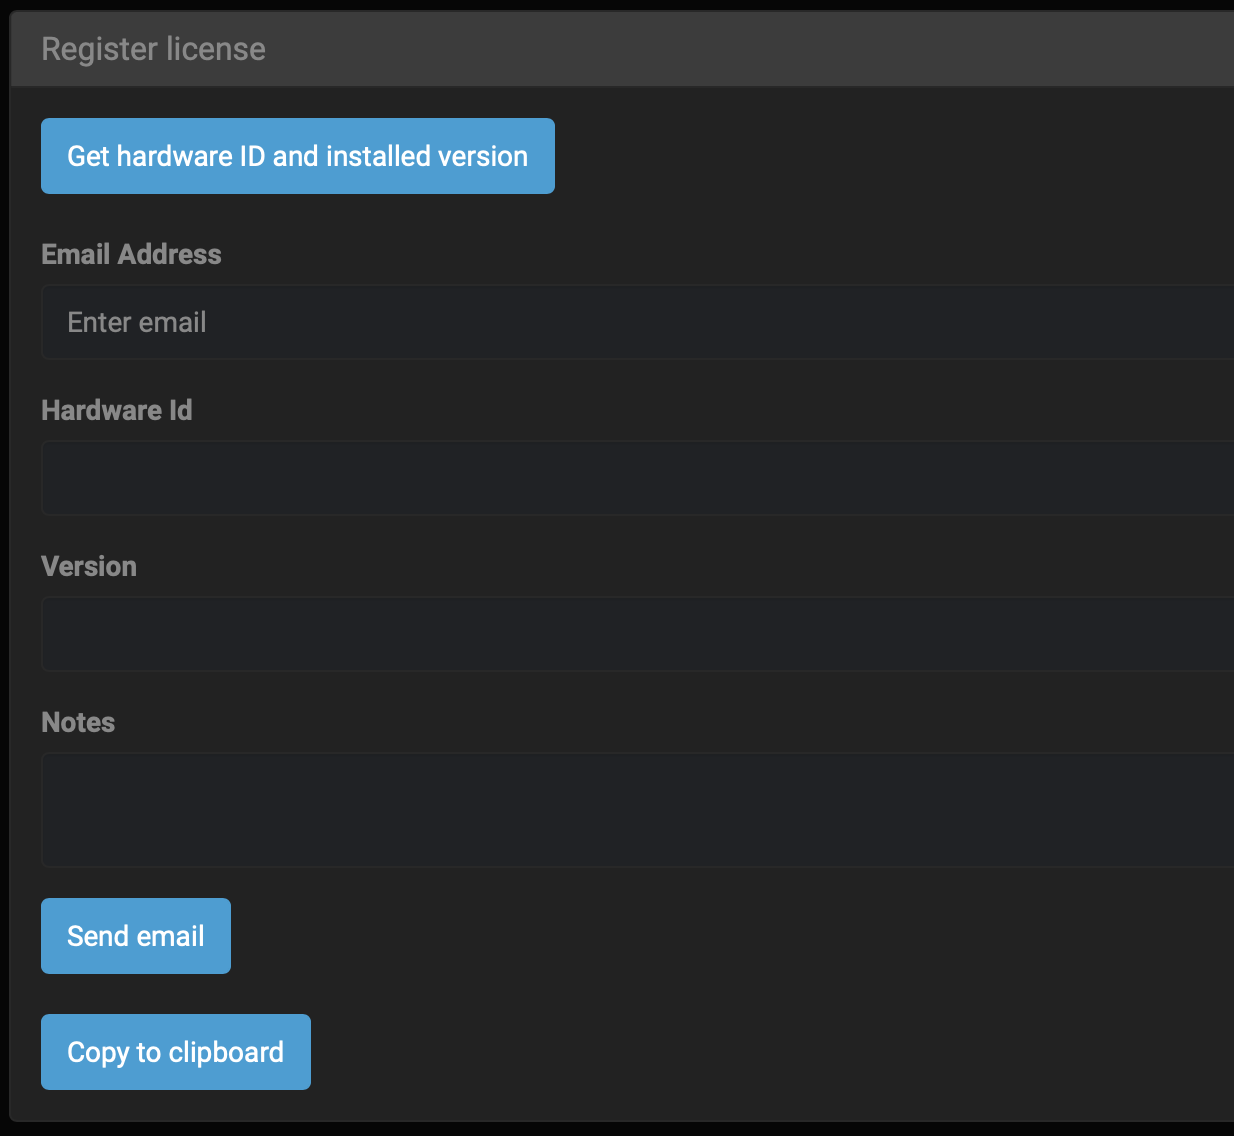Click the Version field label
1234x1136 pixels.
(x=89, y=566)
